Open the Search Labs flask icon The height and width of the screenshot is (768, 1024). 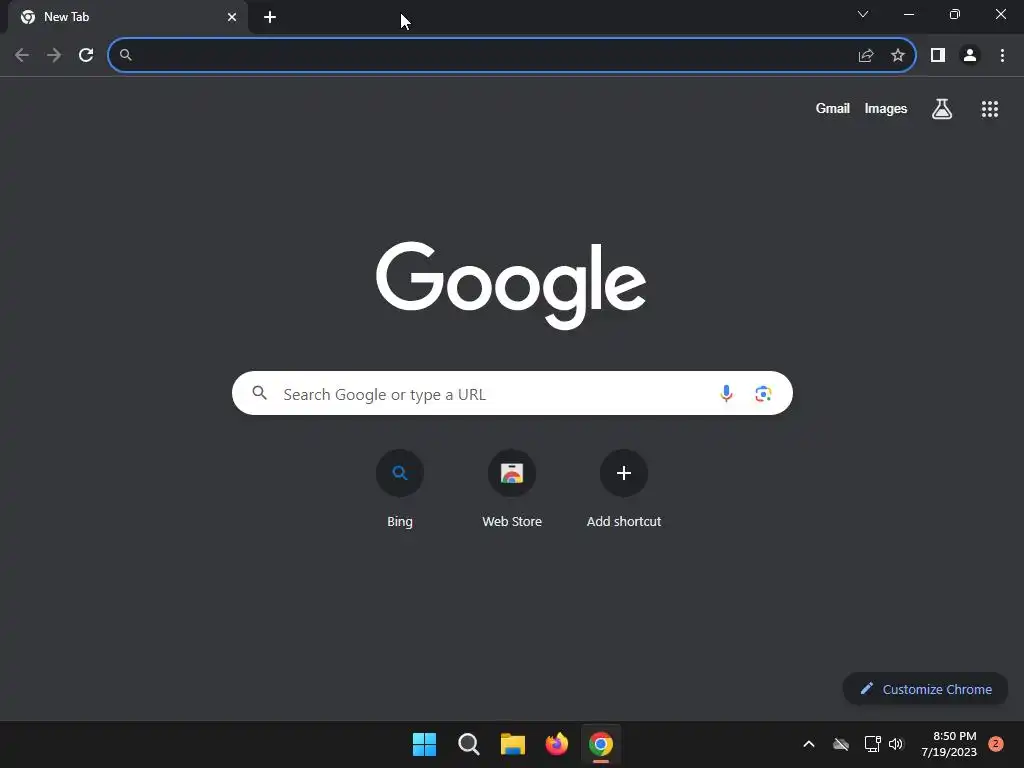click(x=942, y=109)
